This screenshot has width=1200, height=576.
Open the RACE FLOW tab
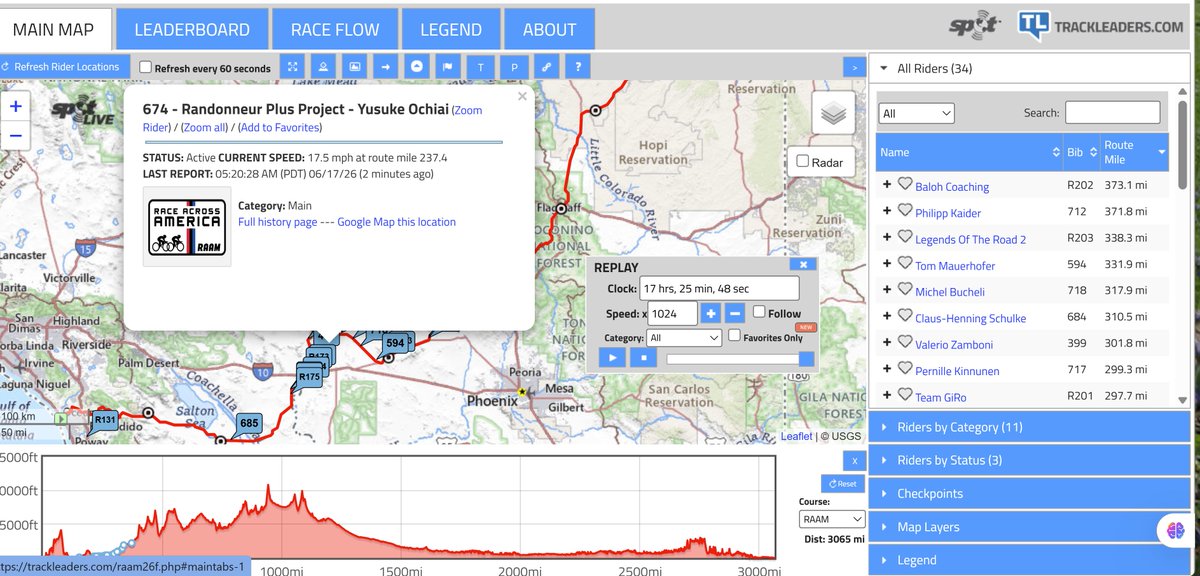[x=335, y=29]
